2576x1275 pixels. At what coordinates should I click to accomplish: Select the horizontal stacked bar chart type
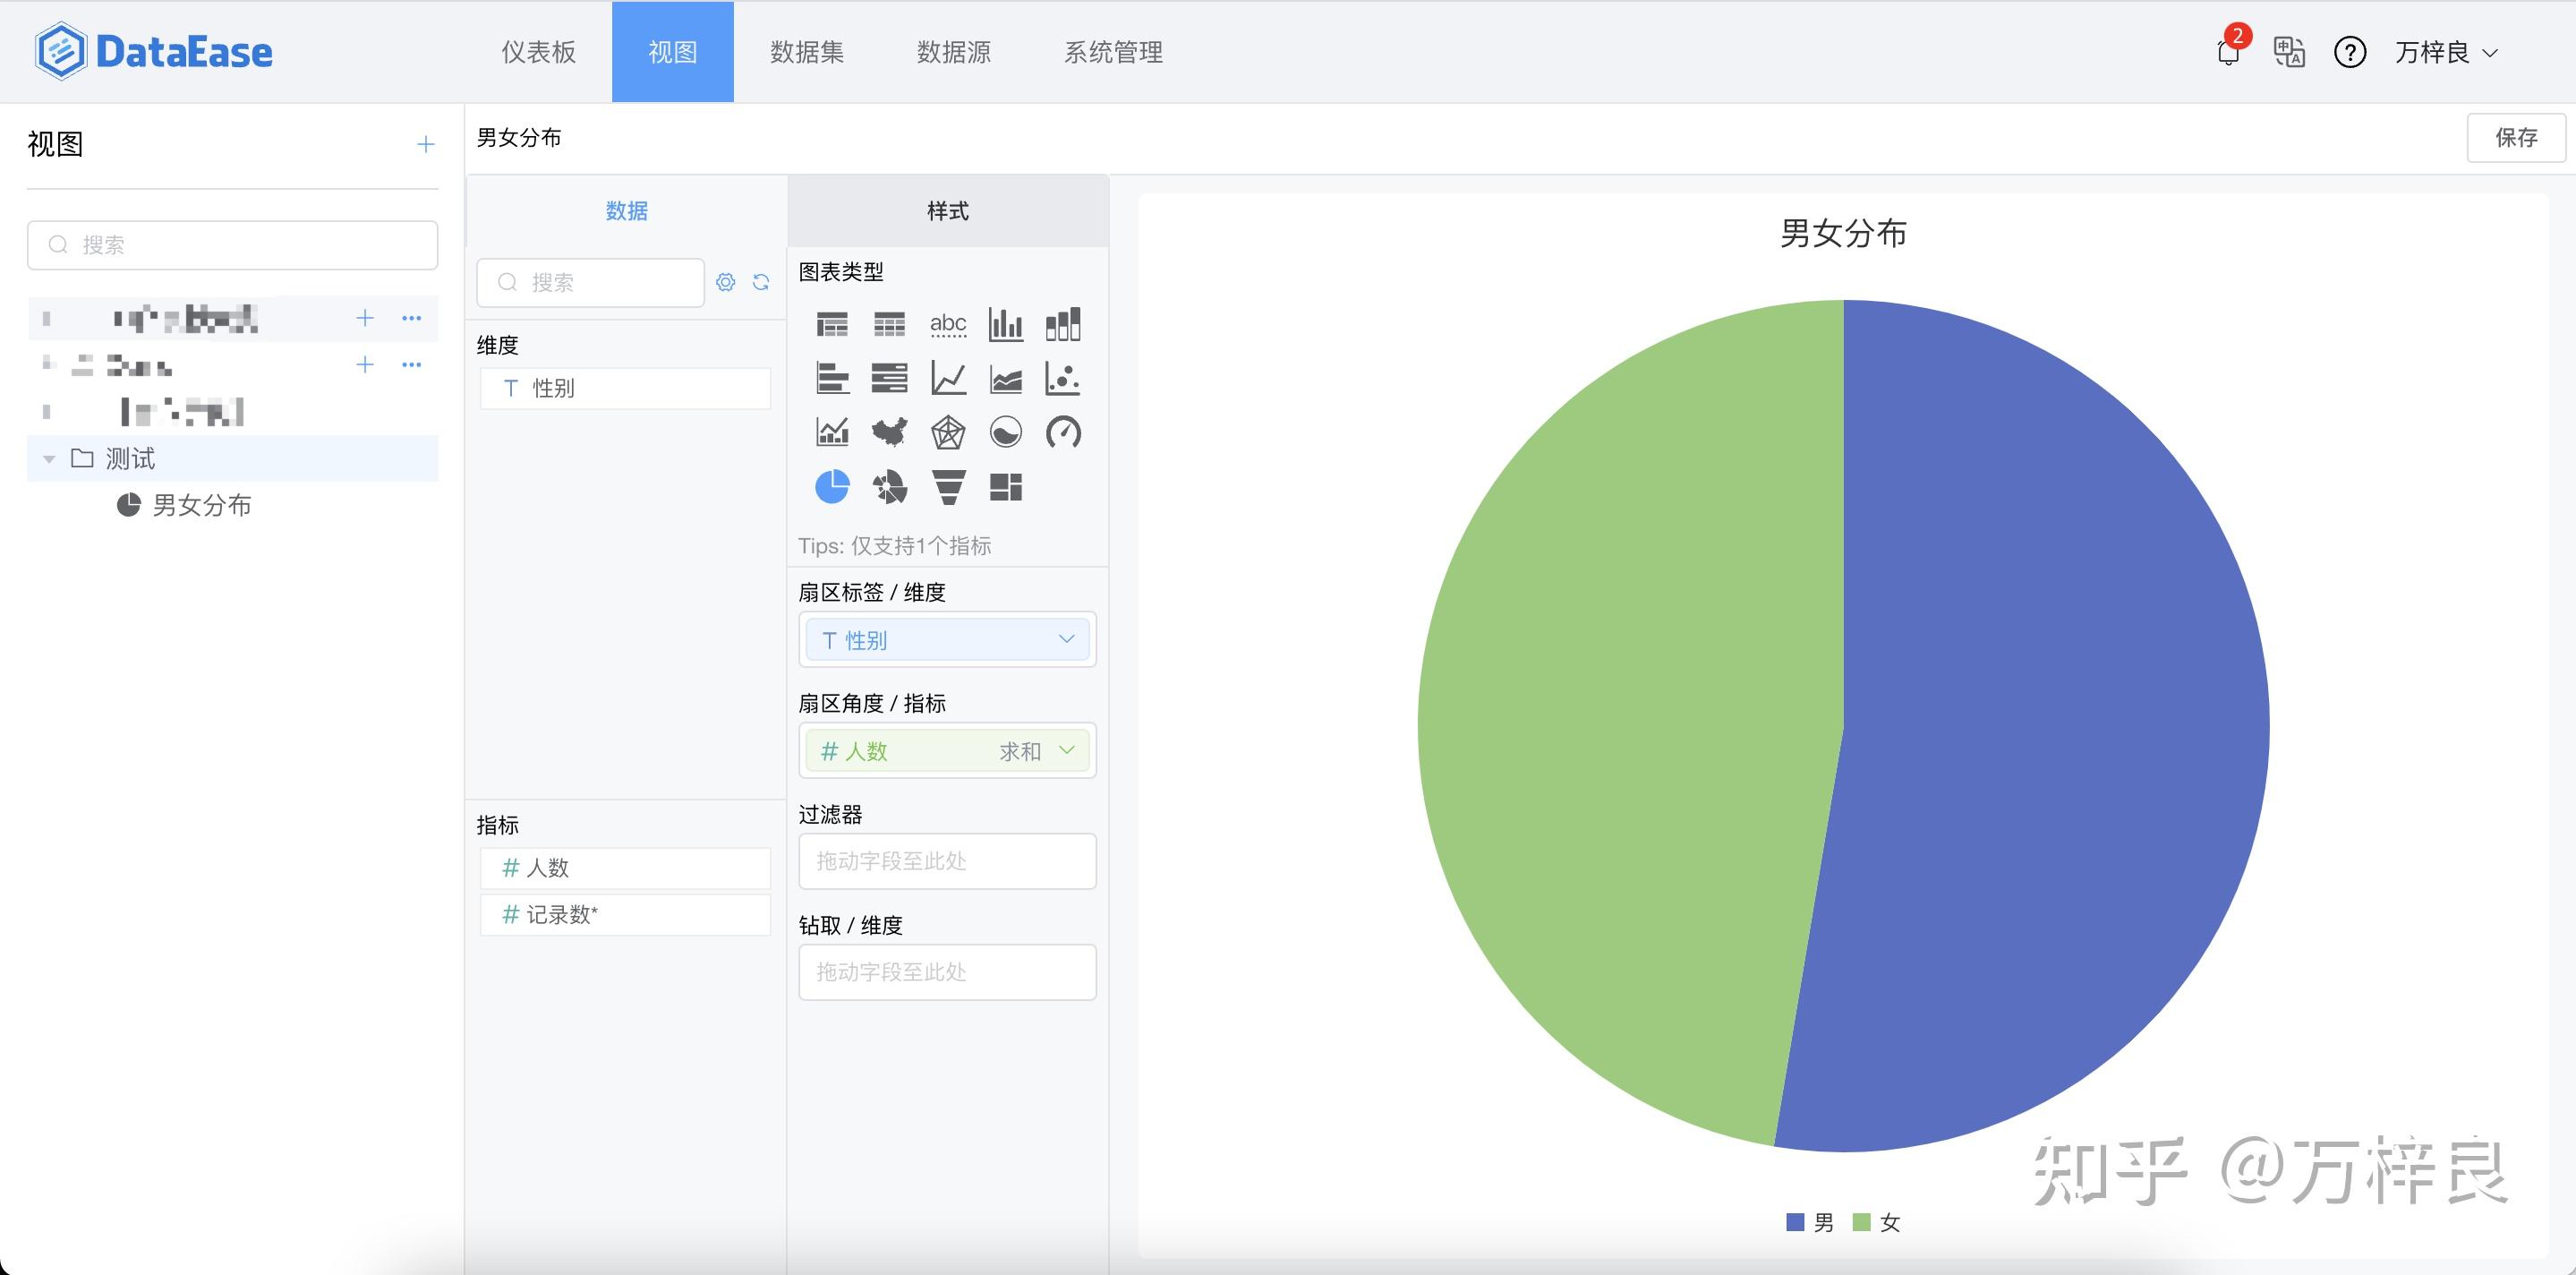889,378
